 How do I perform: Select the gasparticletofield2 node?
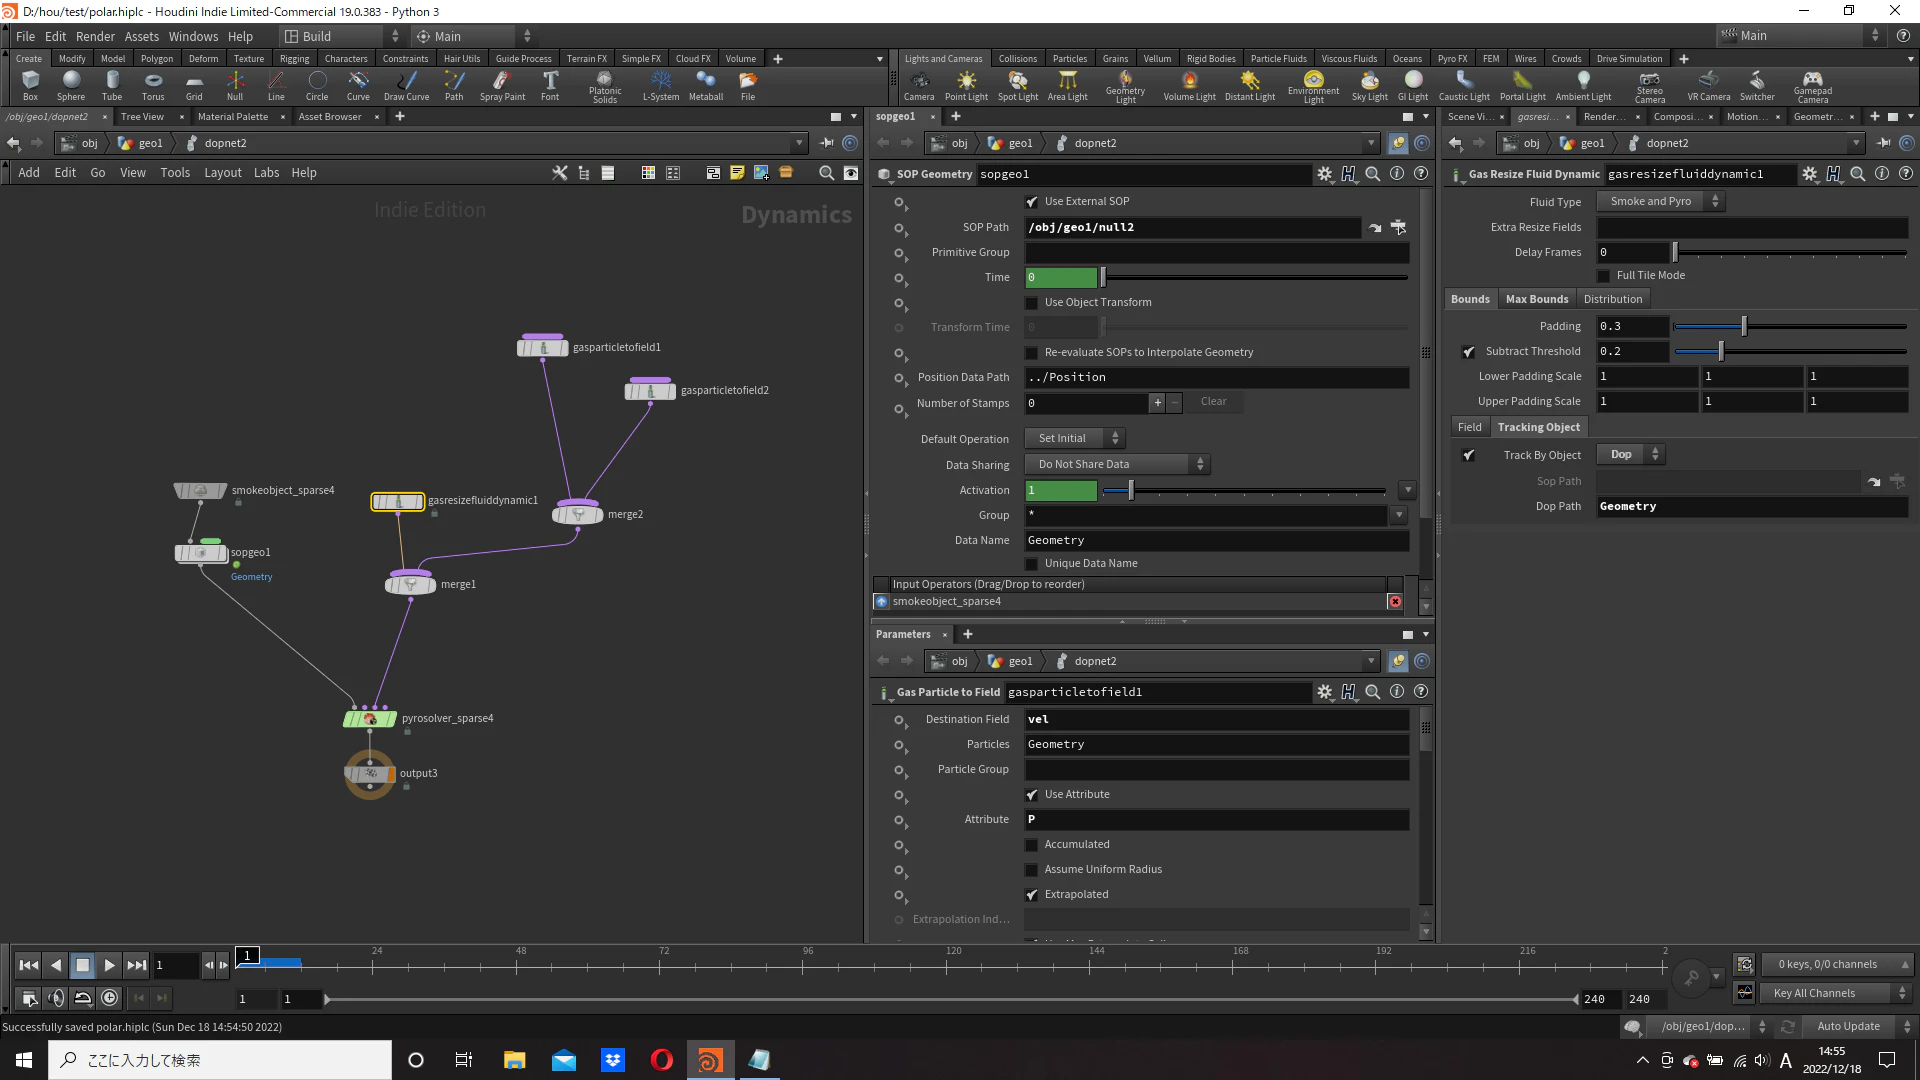pyautogui.click(x=650, y=390)
